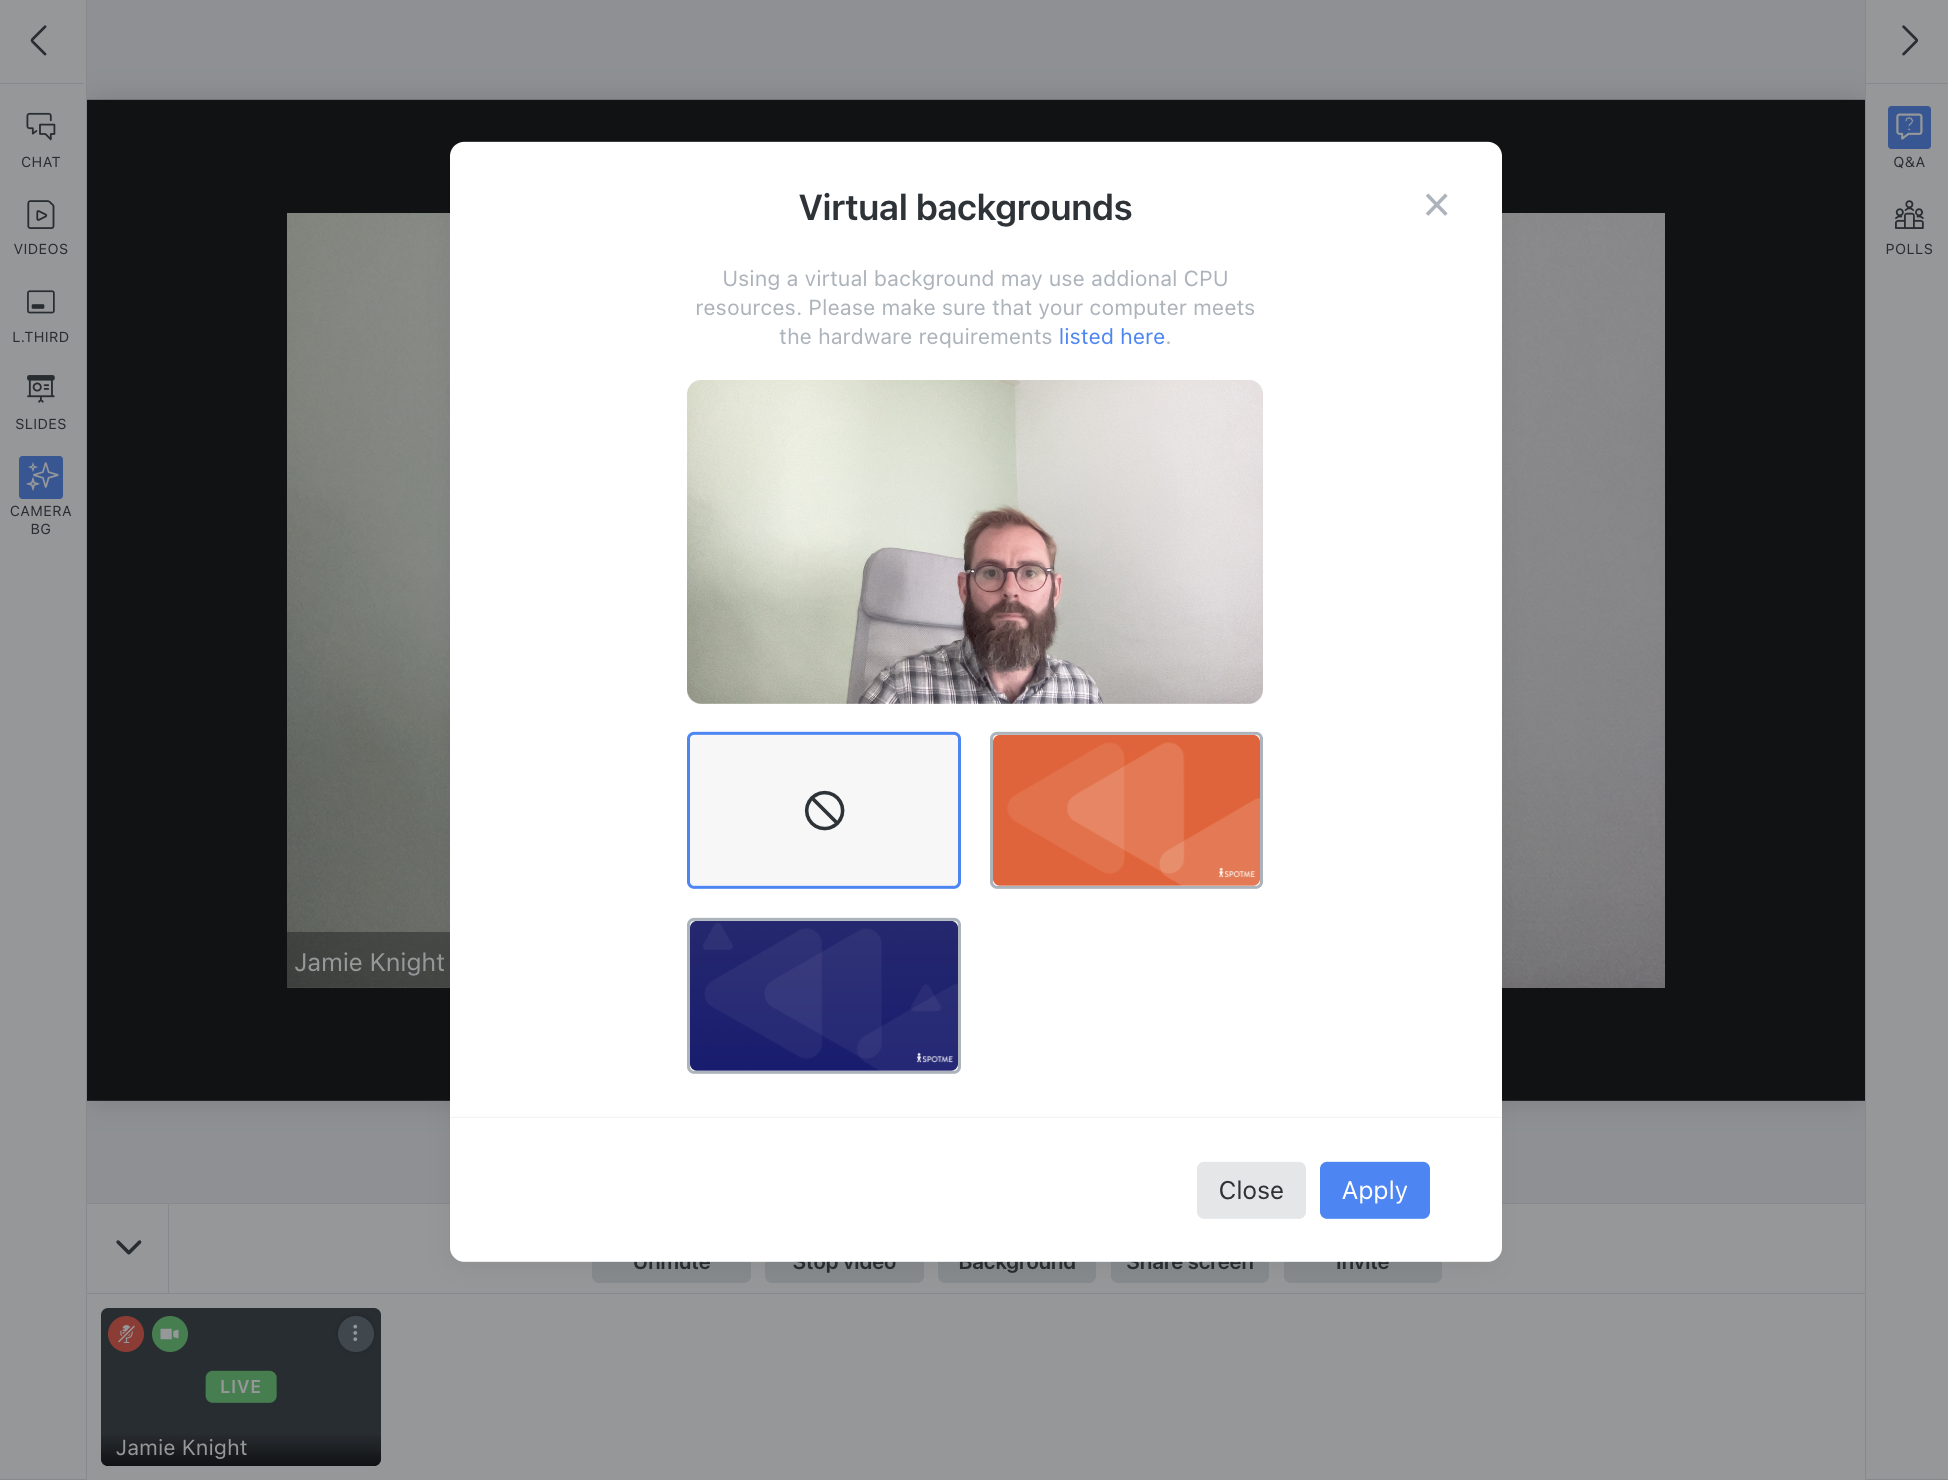The image size is (1948, 1480).
Task: Open the Slides panel
Action: click(x=41, y=402)
